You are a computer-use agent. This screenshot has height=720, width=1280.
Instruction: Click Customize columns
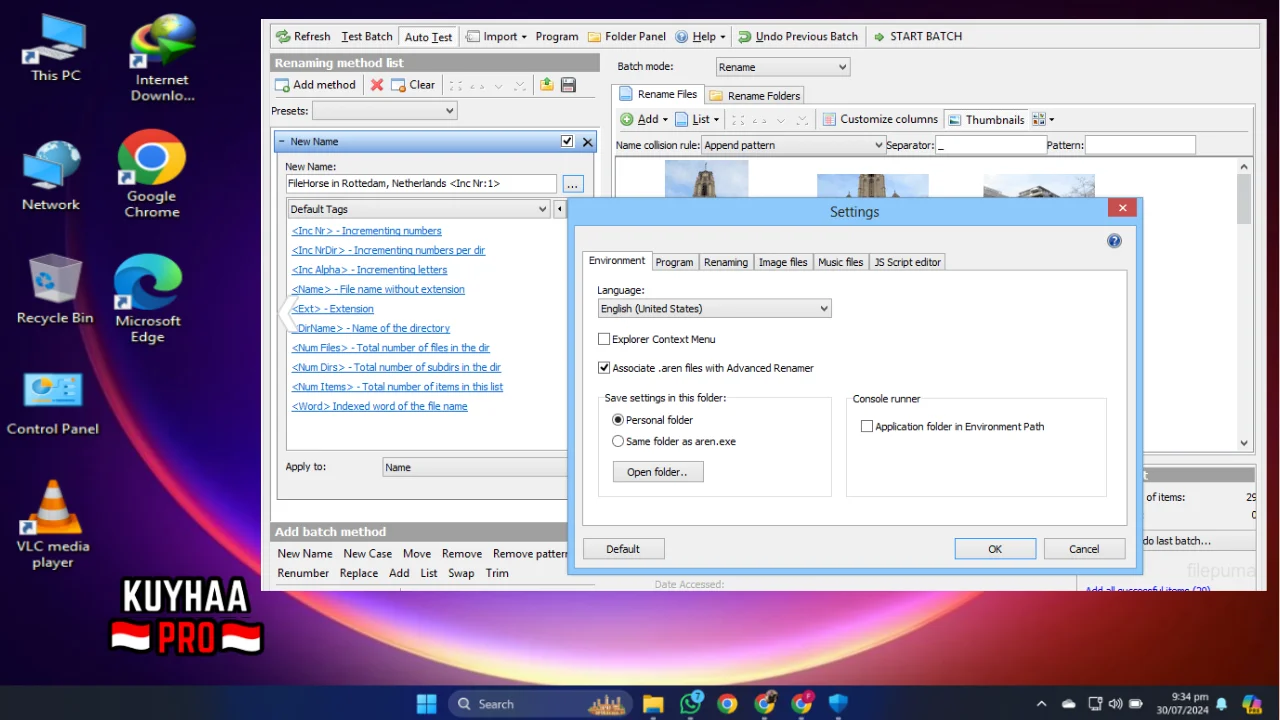(880, 119)
